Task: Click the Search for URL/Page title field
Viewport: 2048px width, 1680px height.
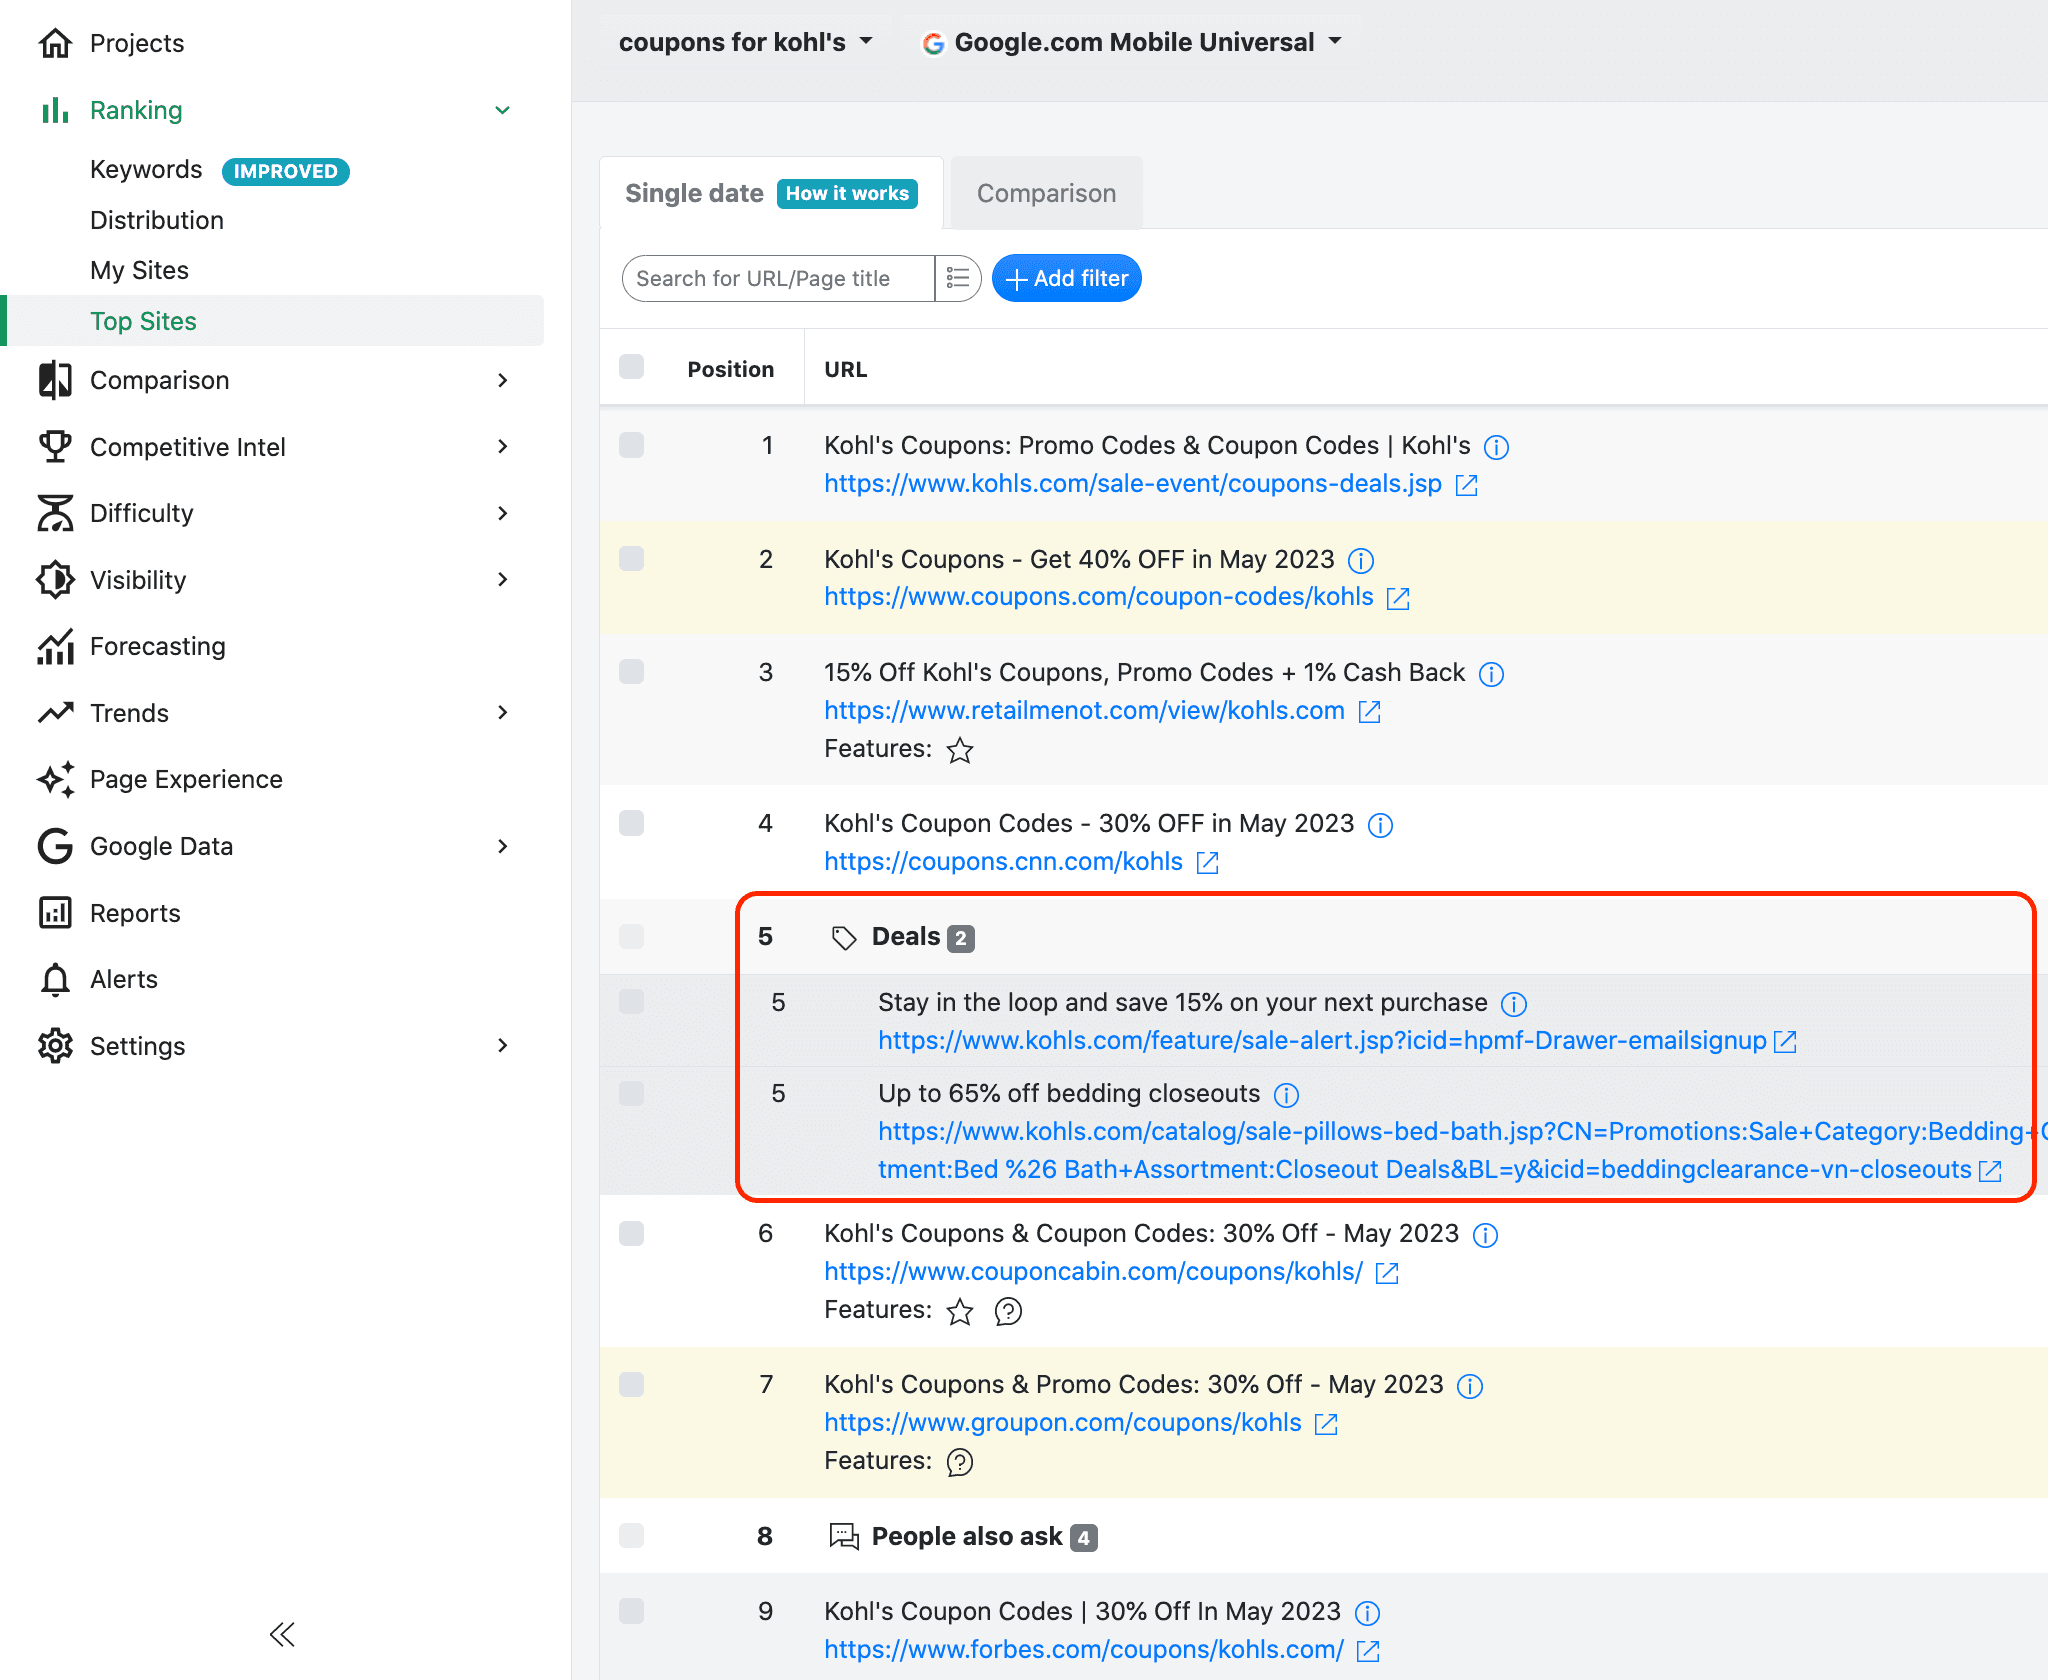Action: click(x=778, y=278)
